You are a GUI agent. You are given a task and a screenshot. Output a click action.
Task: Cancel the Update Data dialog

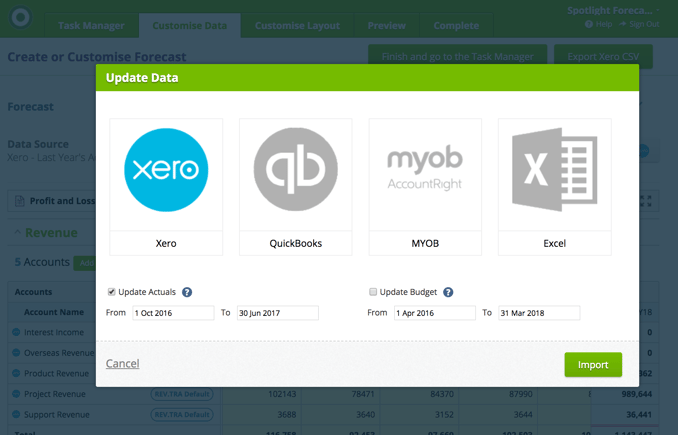(x=122, y=364)
